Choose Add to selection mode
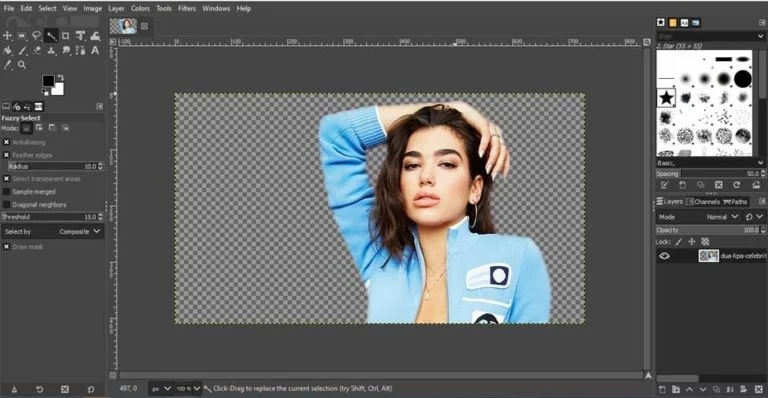The width and height of the screenshot is (768, 398). click(x=39, y=128)
